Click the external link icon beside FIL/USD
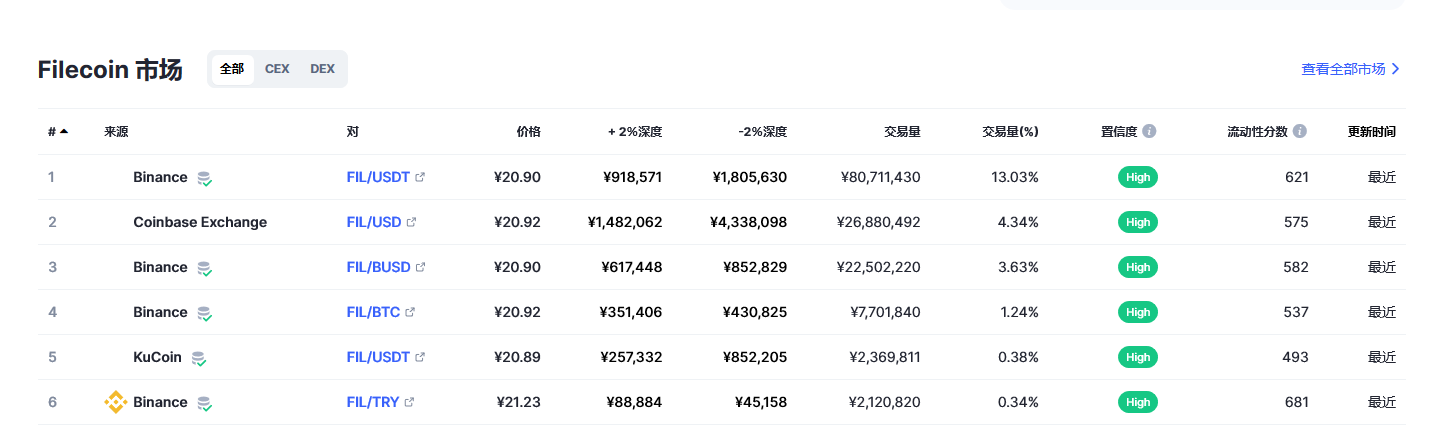1450x430 pixels. click(x=411, y=222)
